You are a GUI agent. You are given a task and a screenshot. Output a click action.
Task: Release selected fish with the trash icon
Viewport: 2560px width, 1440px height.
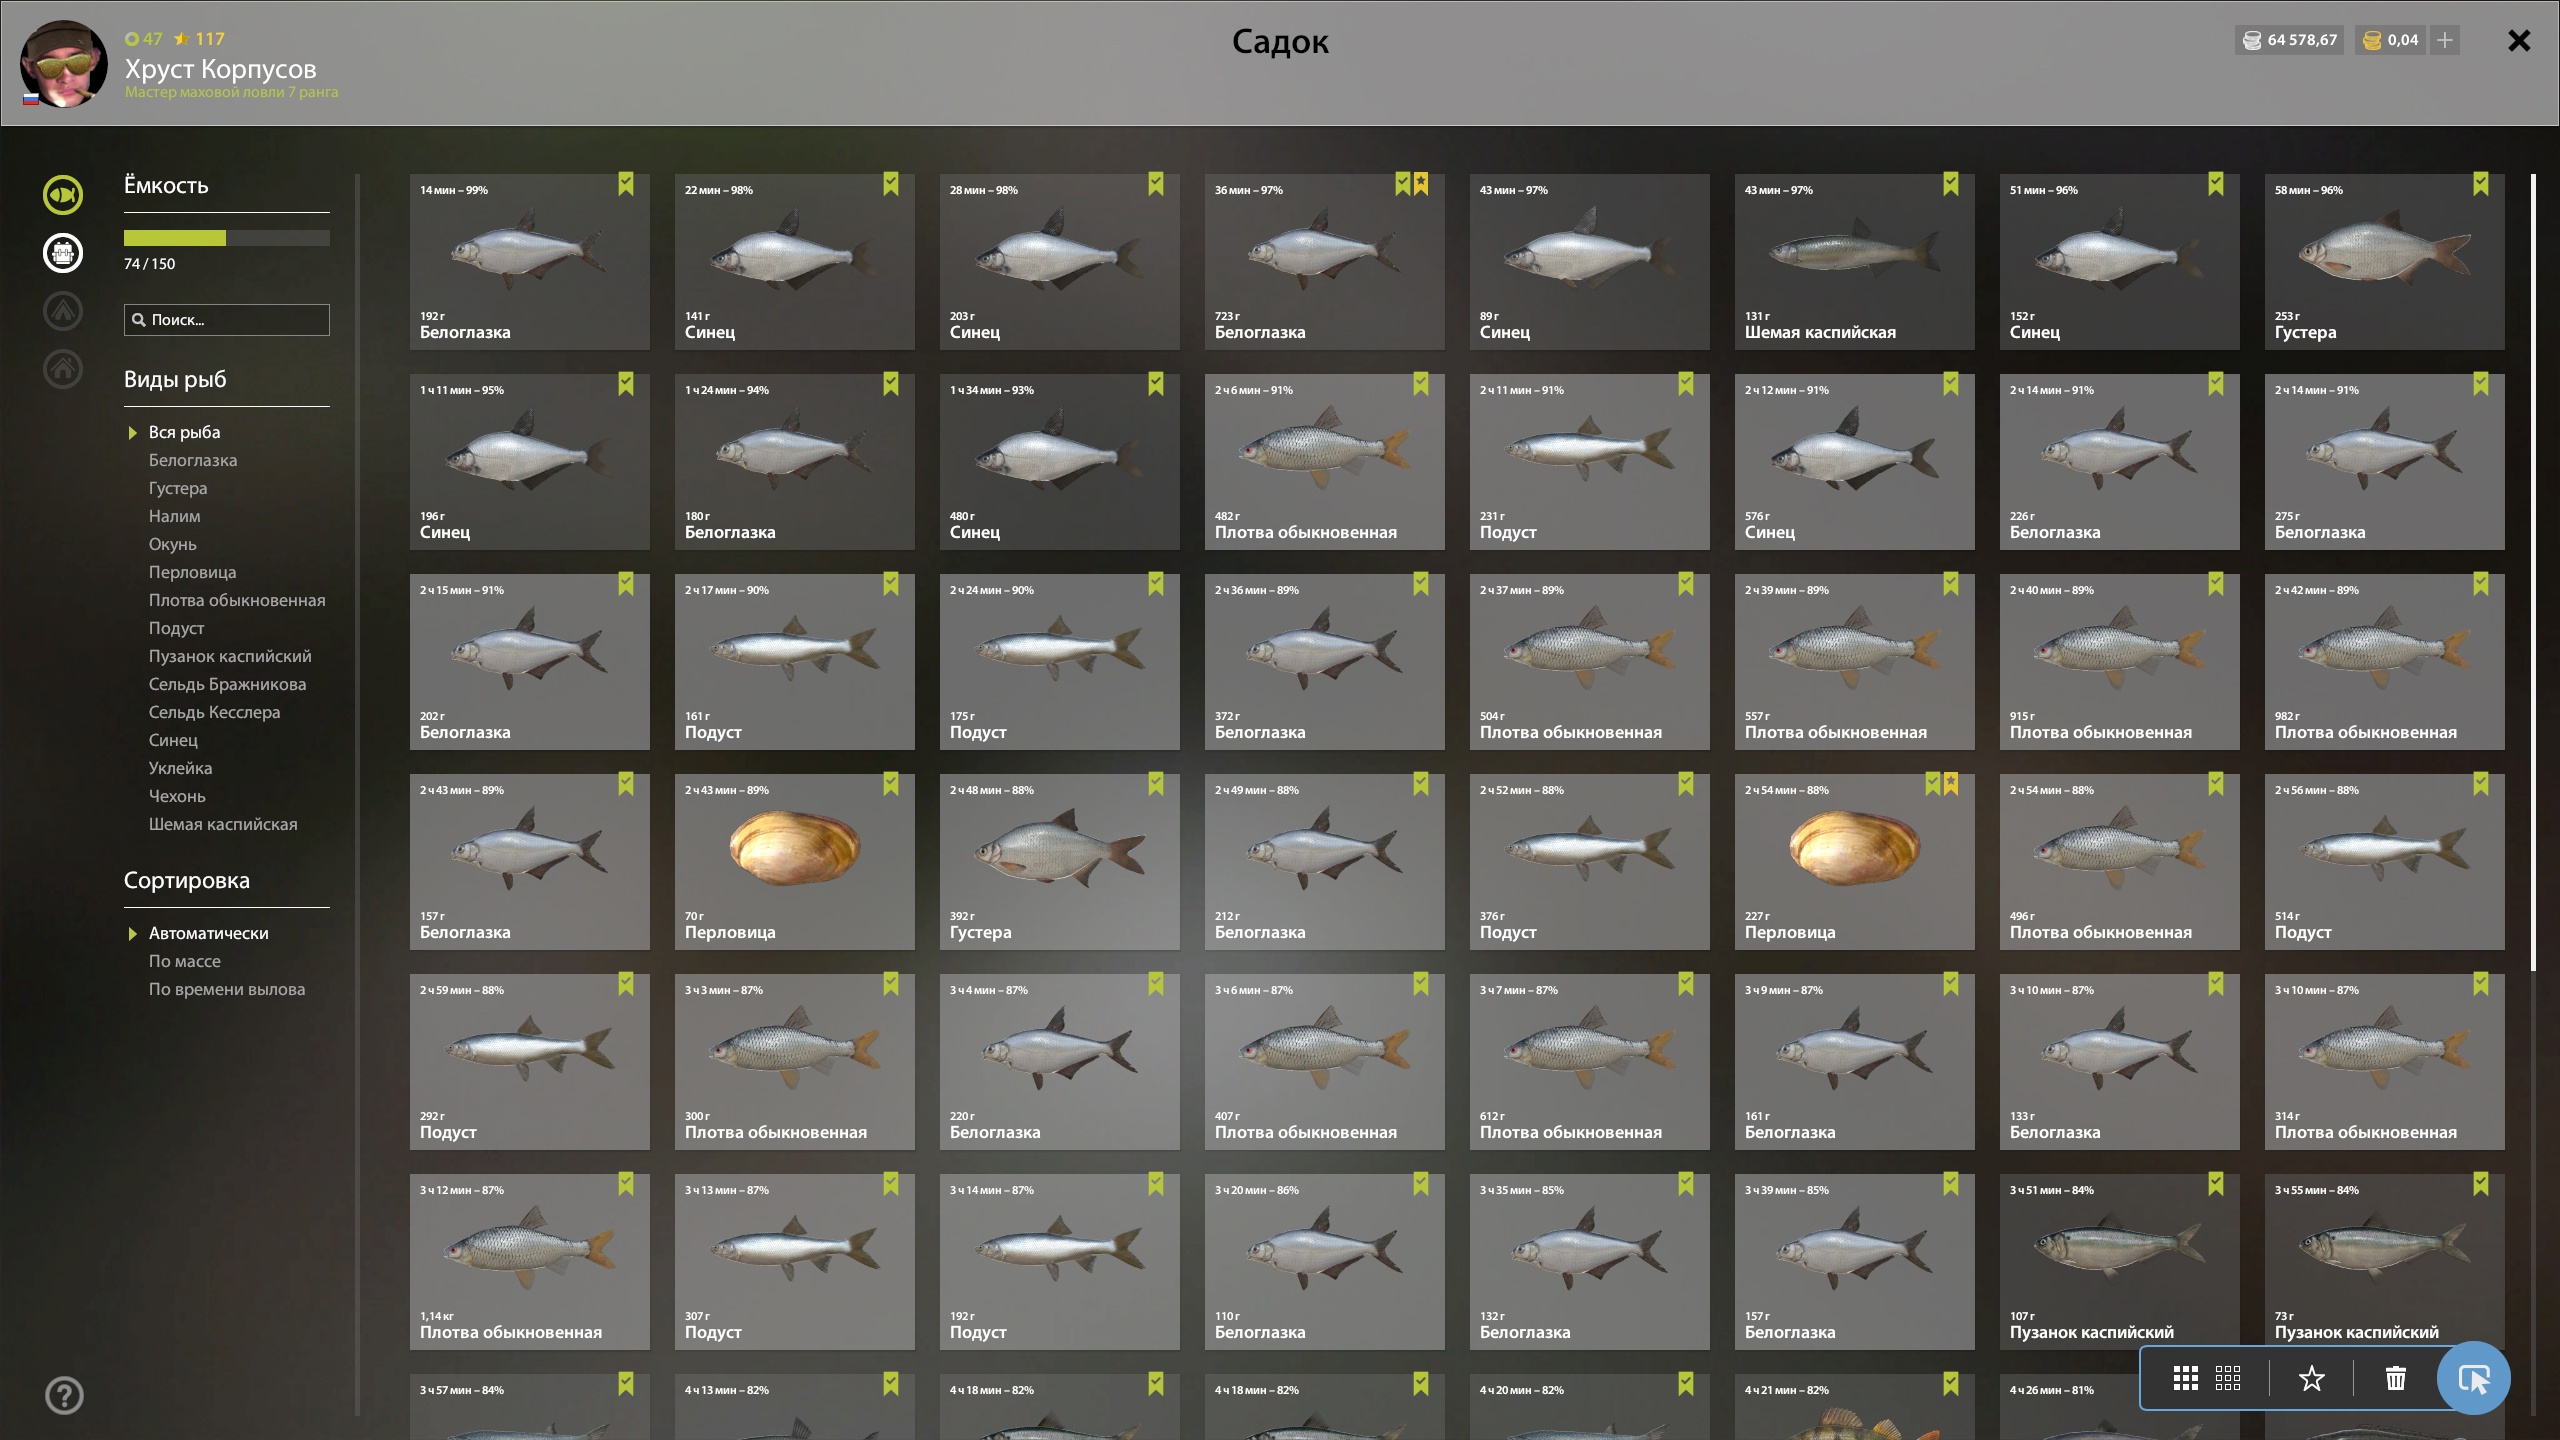pyautogui.click(x=2395, y=1378)
